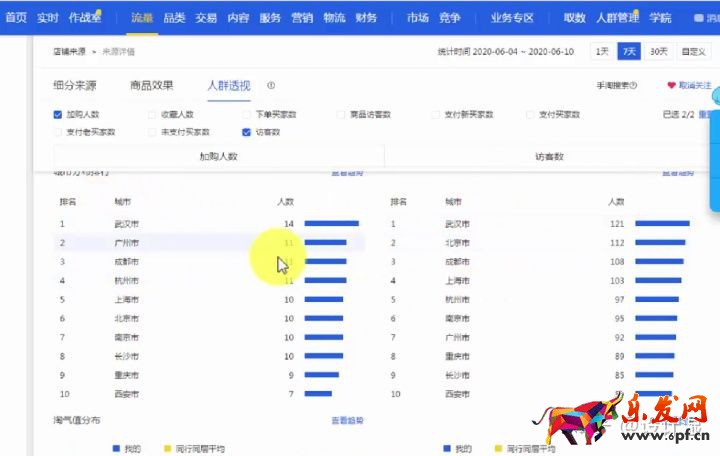Choose the 30天 time range
720x456 pixels.
tap(658, 51)
